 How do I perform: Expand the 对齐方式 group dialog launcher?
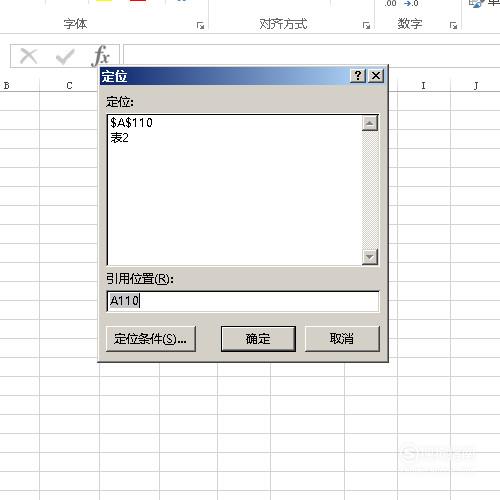(366, 25)
